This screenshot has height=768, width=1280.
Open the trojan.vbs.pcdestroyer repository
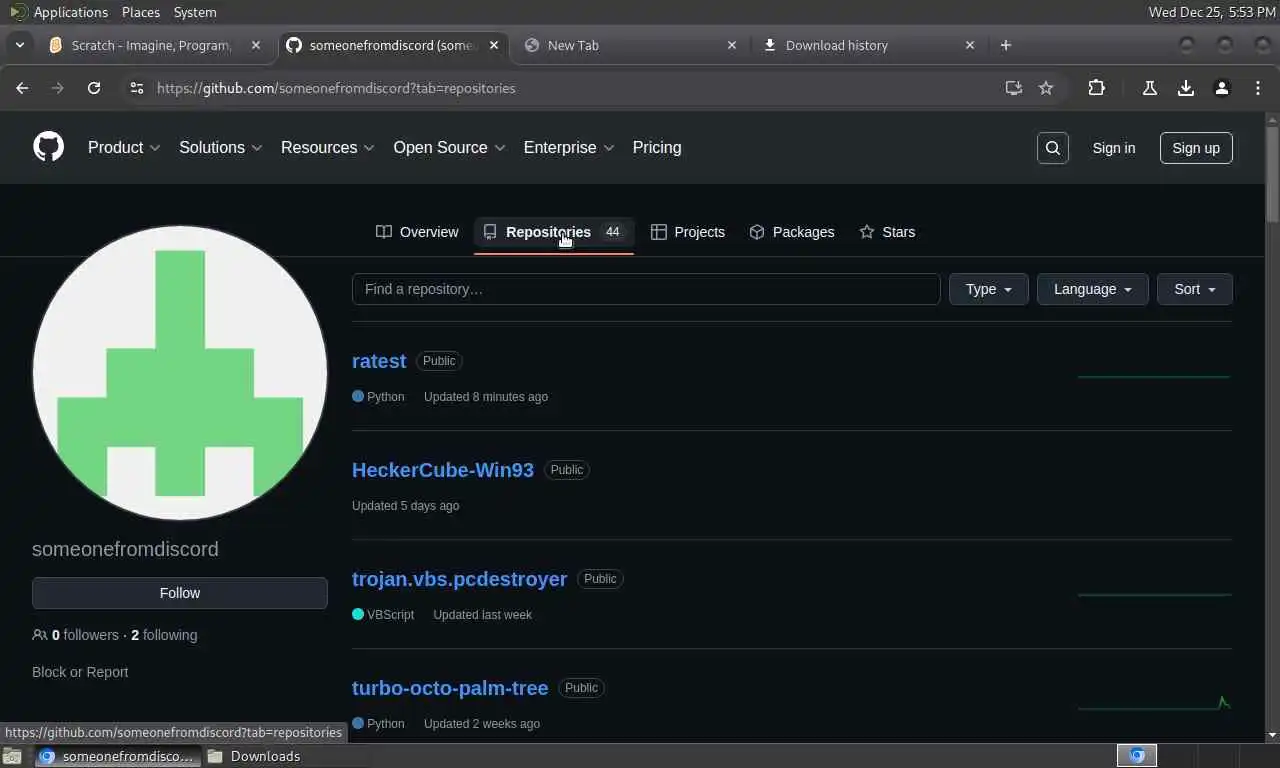(x=460, y=579)
